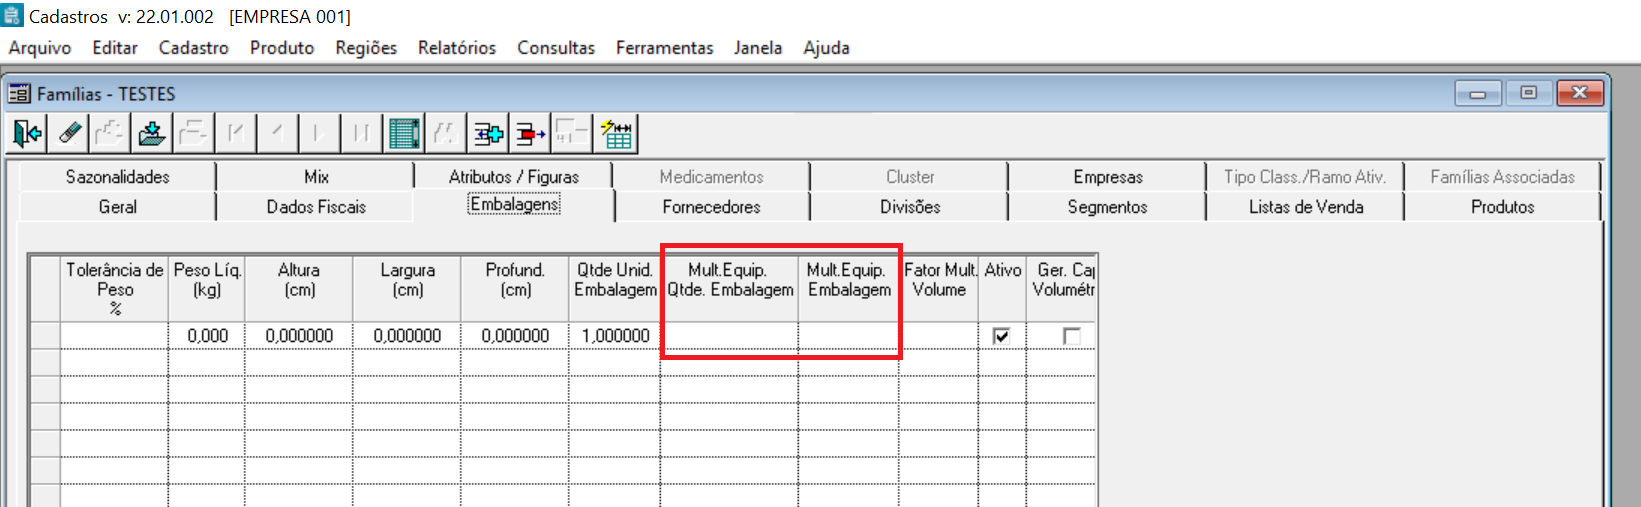Switch to the Mix tab
The image size is (1641, 507).
pos(316,177)
